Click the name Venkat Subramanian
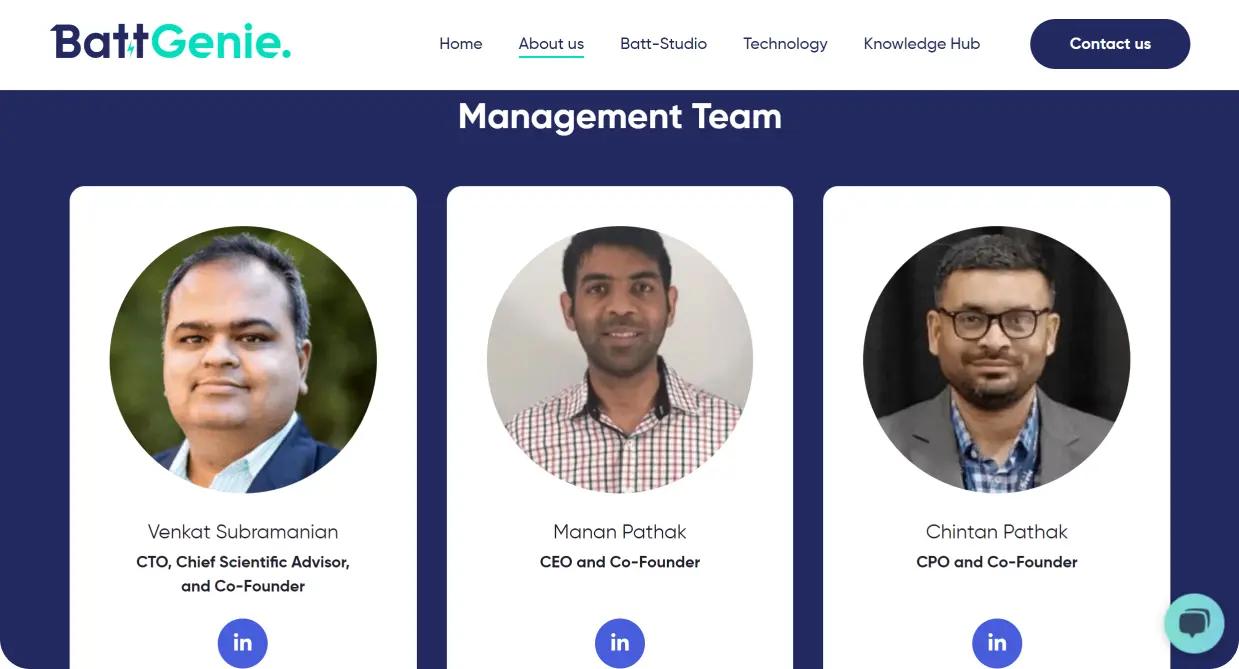 coord(243,532)
